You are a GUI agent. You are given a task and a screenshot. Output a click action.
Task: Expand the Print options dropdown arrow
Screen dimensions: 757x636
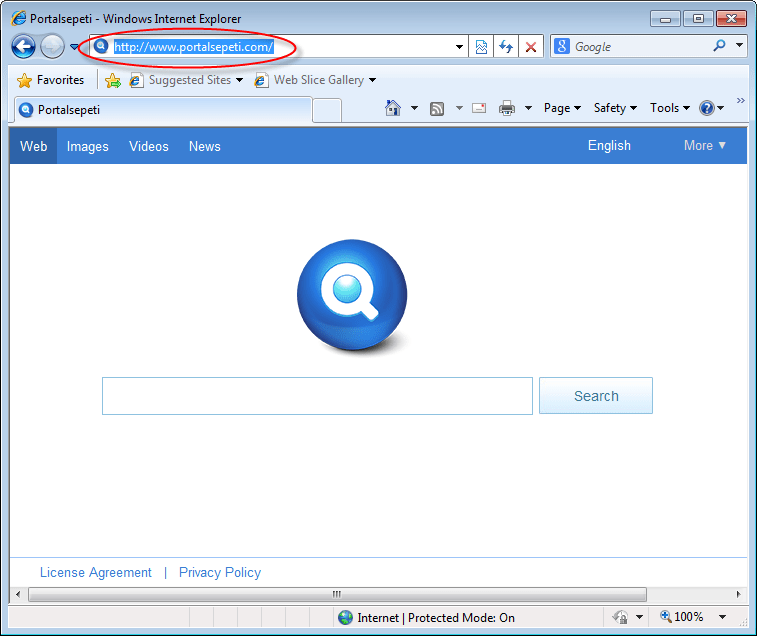pos(528,108)
